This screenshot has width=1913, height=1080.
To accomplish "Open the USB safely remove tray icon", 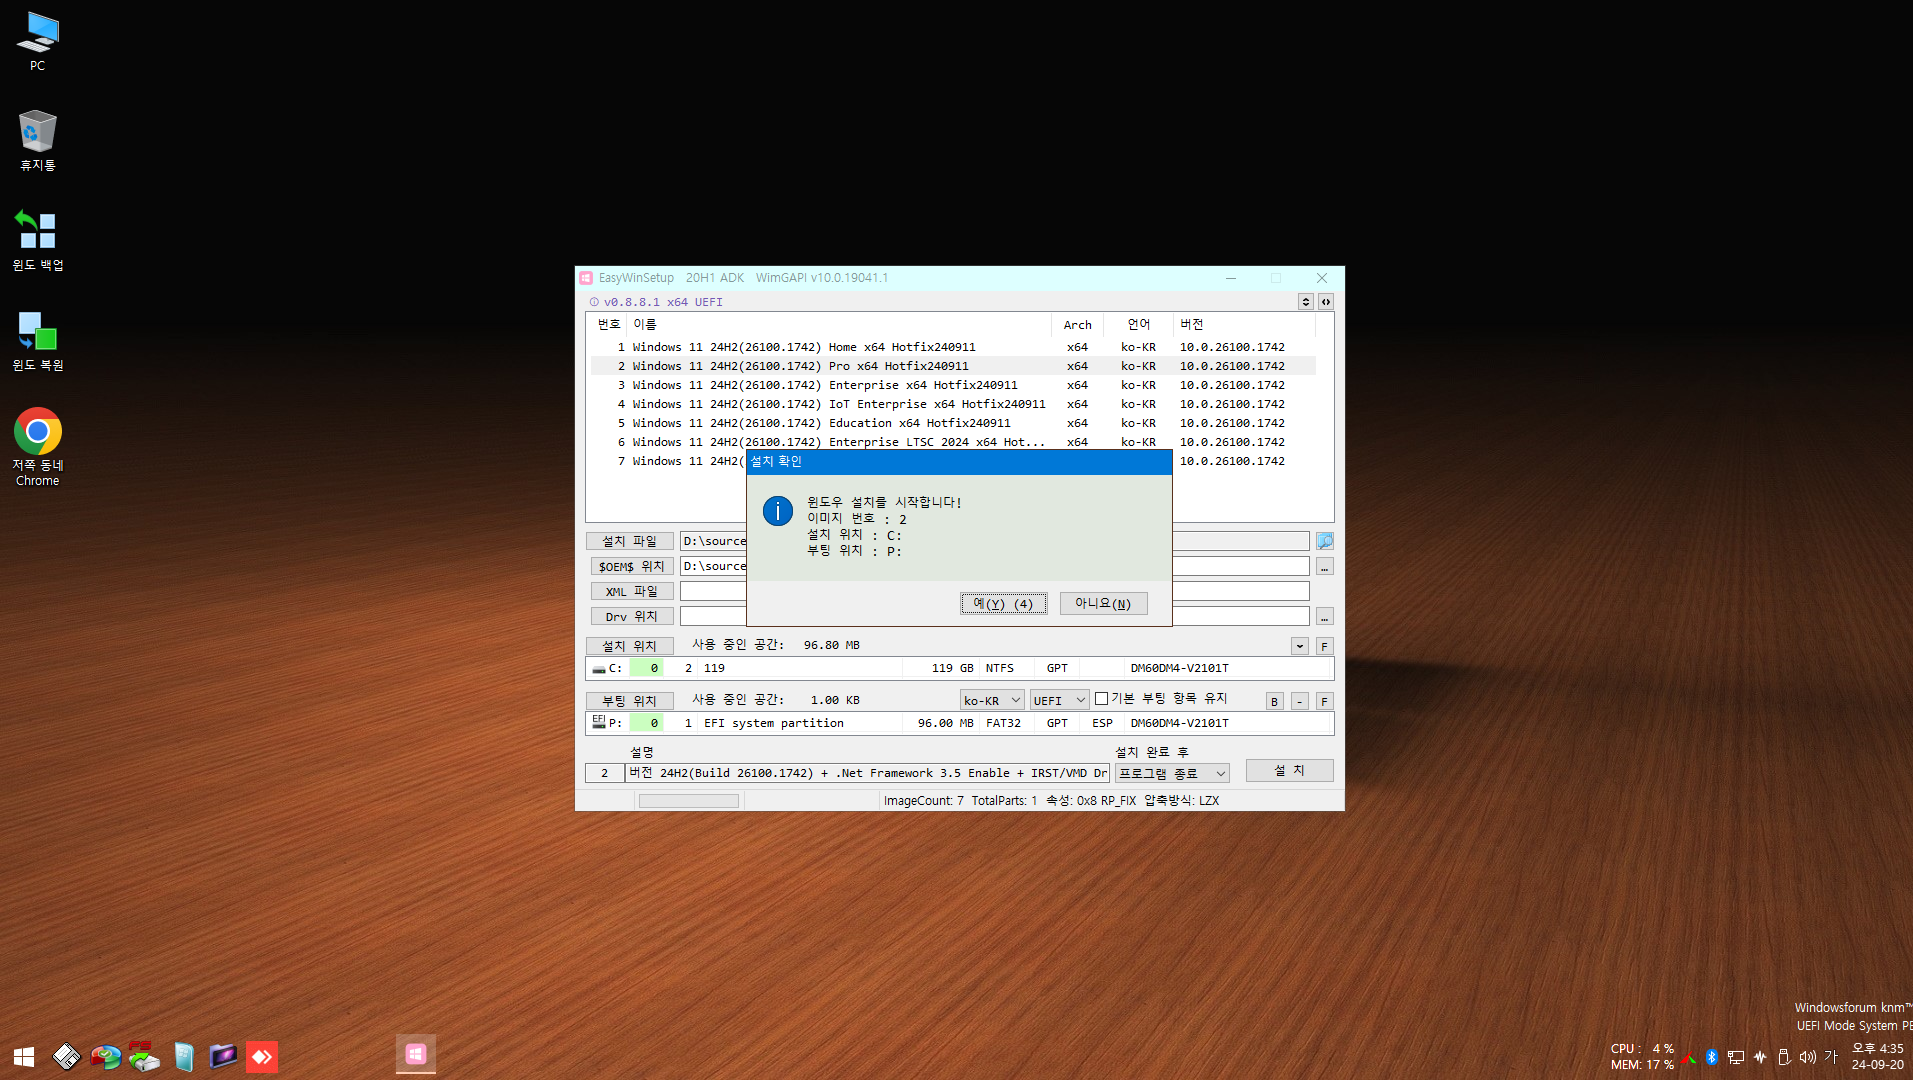I will click(1783, 1057).
